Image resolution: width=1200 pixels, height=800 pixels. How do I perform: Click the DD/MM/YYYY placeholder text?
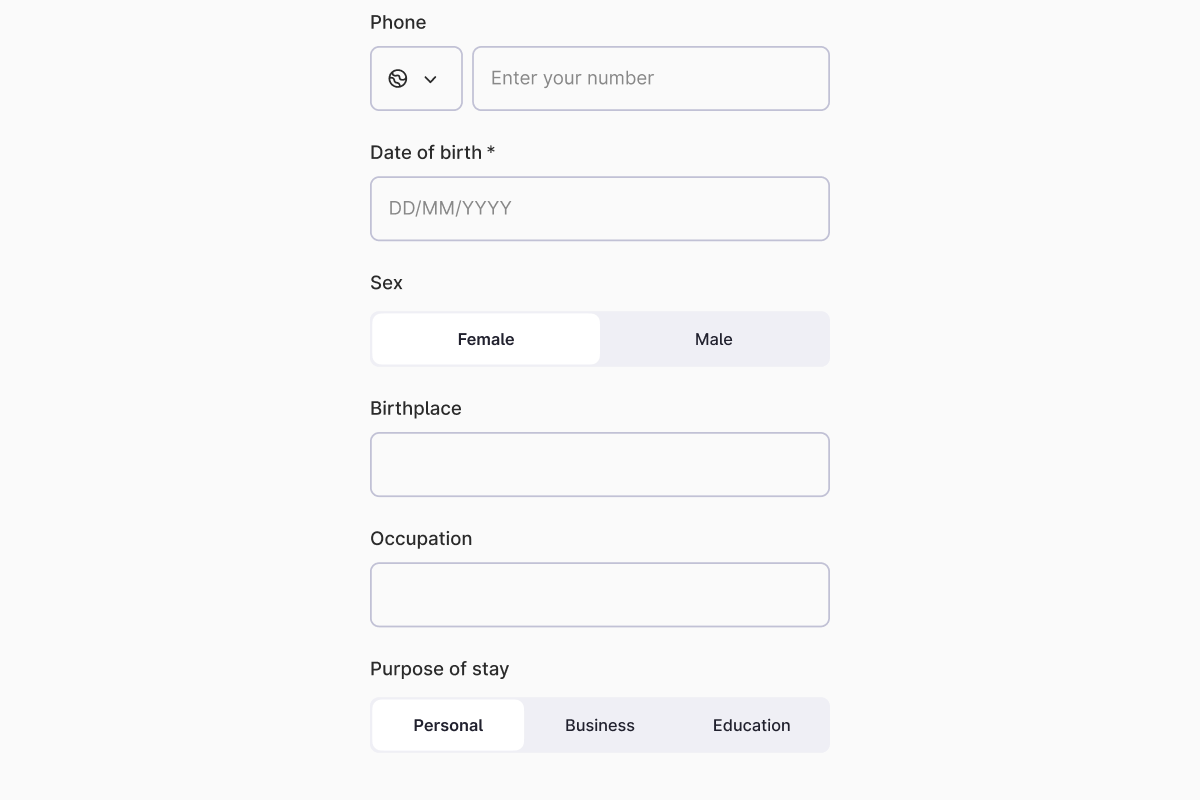click(x=450, y=209)
